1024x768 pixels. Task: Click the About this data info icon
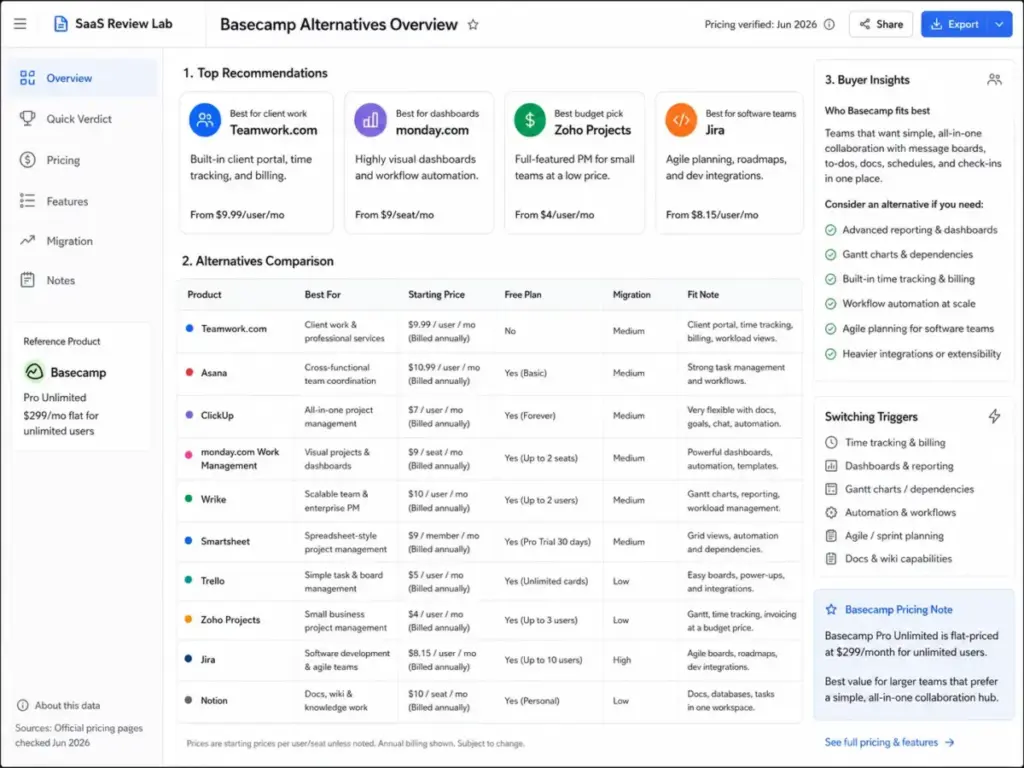22,705
